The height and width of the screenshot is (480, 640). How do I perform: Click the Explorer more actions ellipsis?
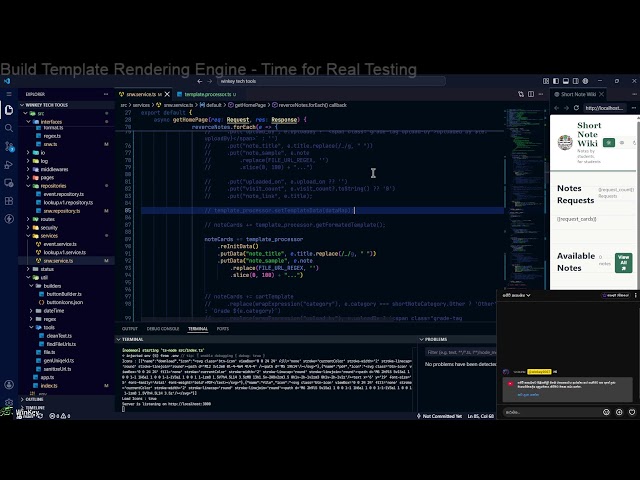(106, 94)
